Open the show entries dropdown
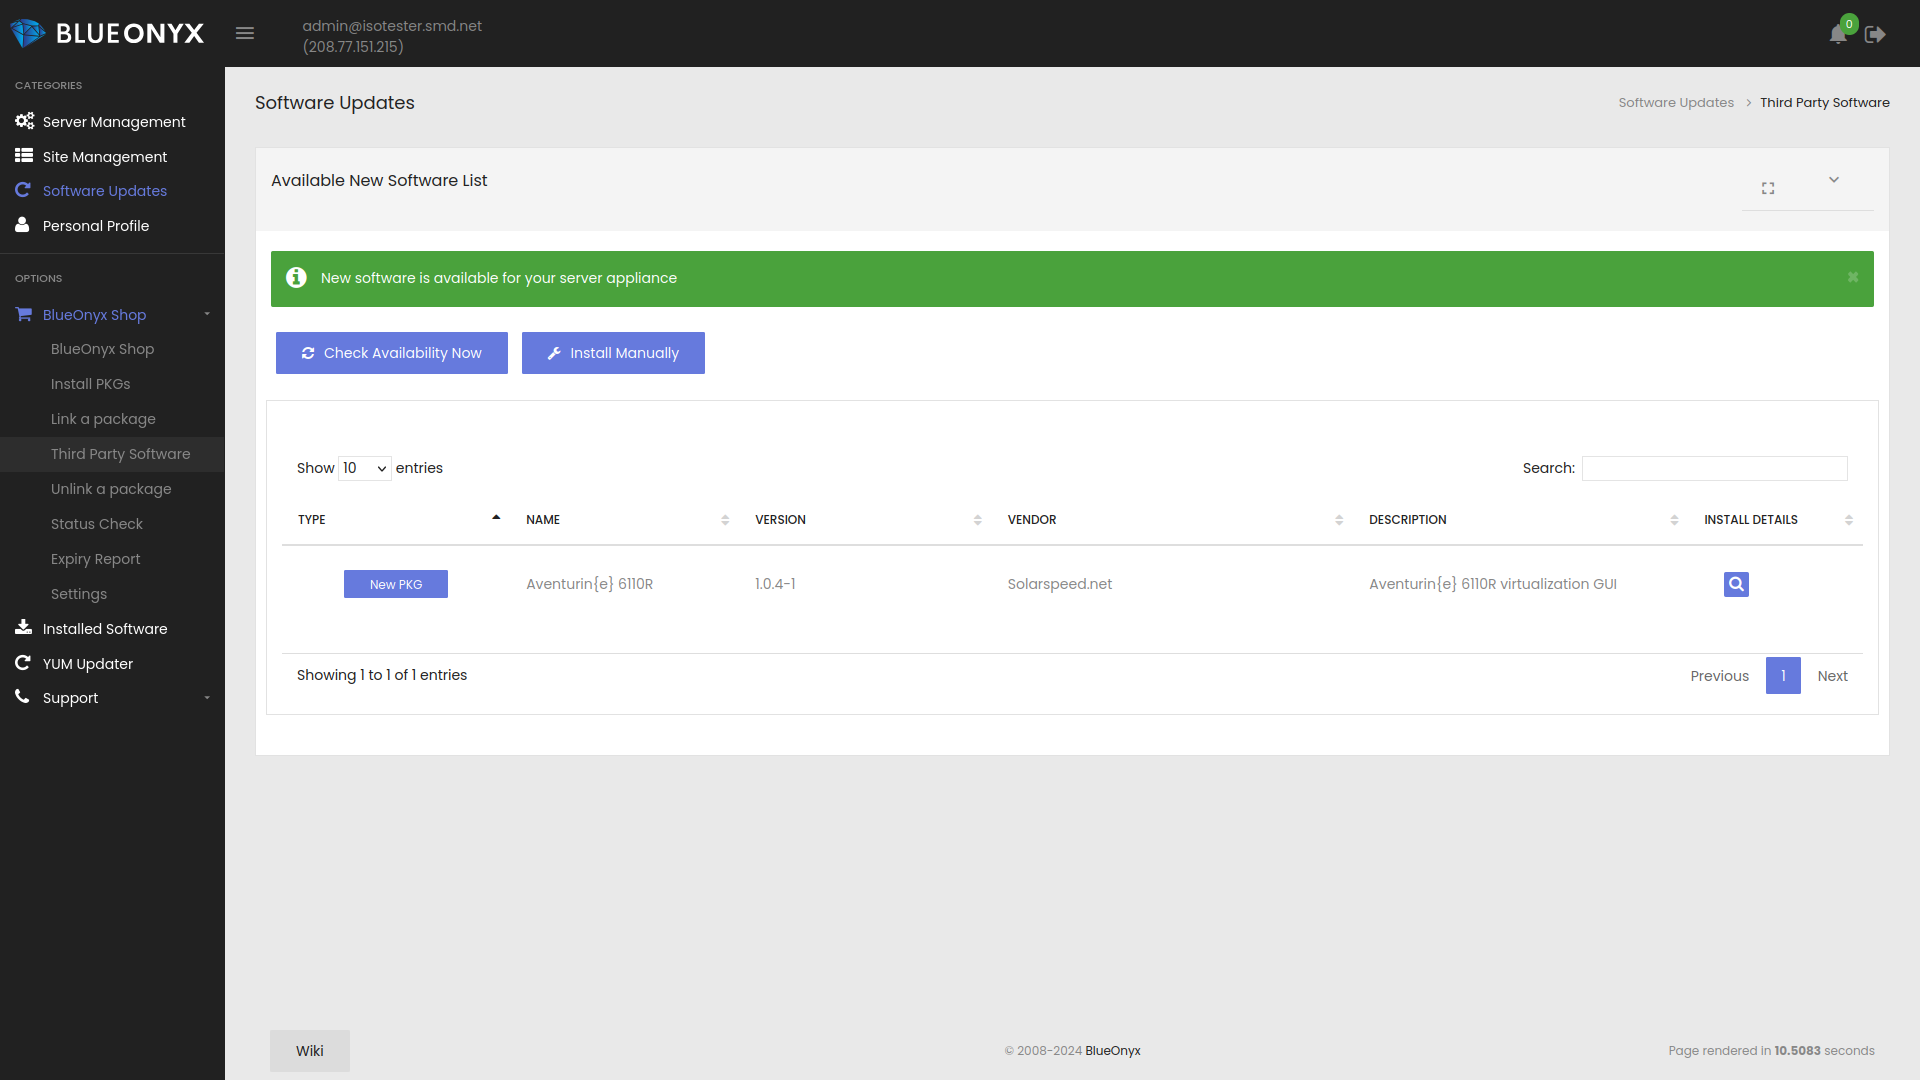 tap(365, 468)
